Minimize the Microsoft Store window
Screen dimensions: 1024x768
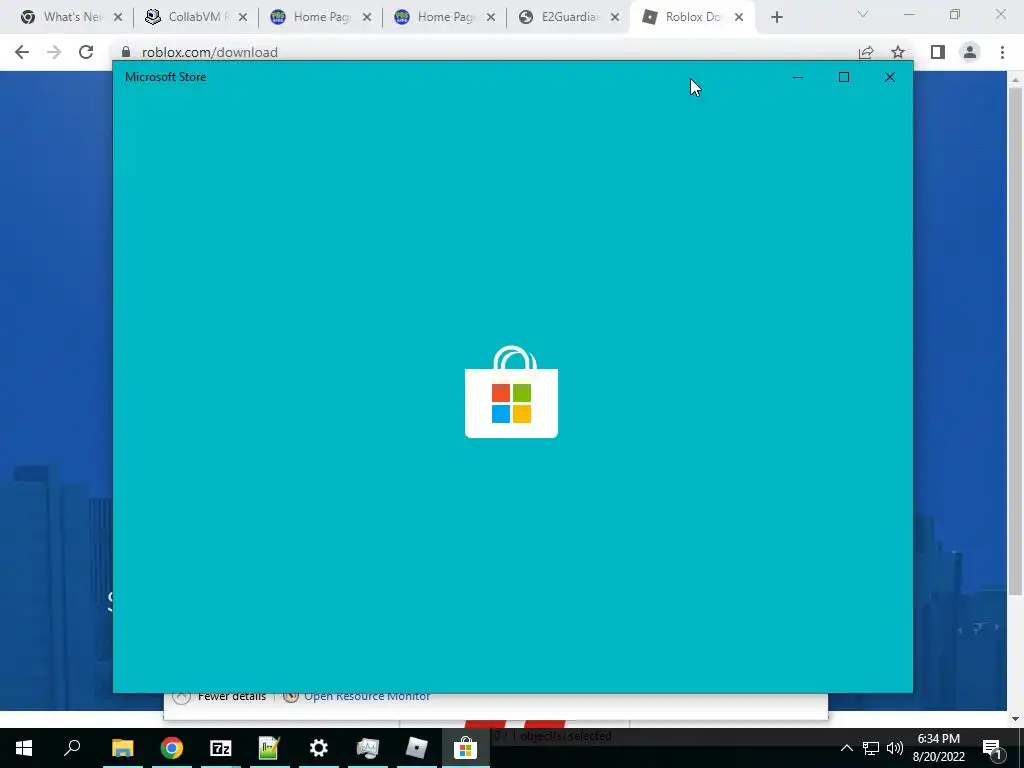click(797, 77)
